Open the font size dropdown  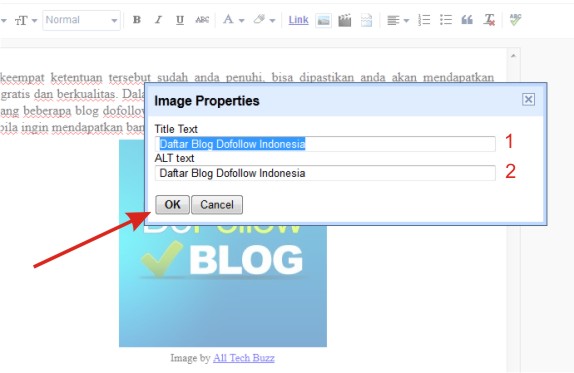(x=26, y=20)
